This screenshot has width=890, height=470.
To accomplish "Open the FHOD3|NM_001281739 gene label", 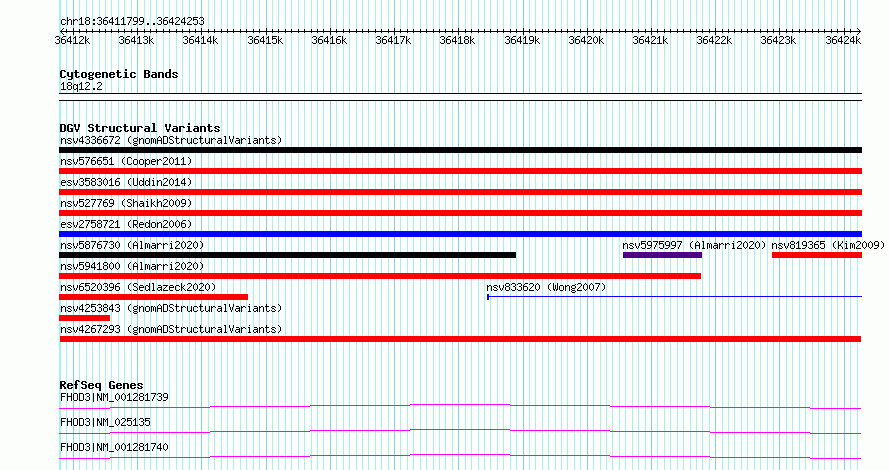I will pos(114,397).
